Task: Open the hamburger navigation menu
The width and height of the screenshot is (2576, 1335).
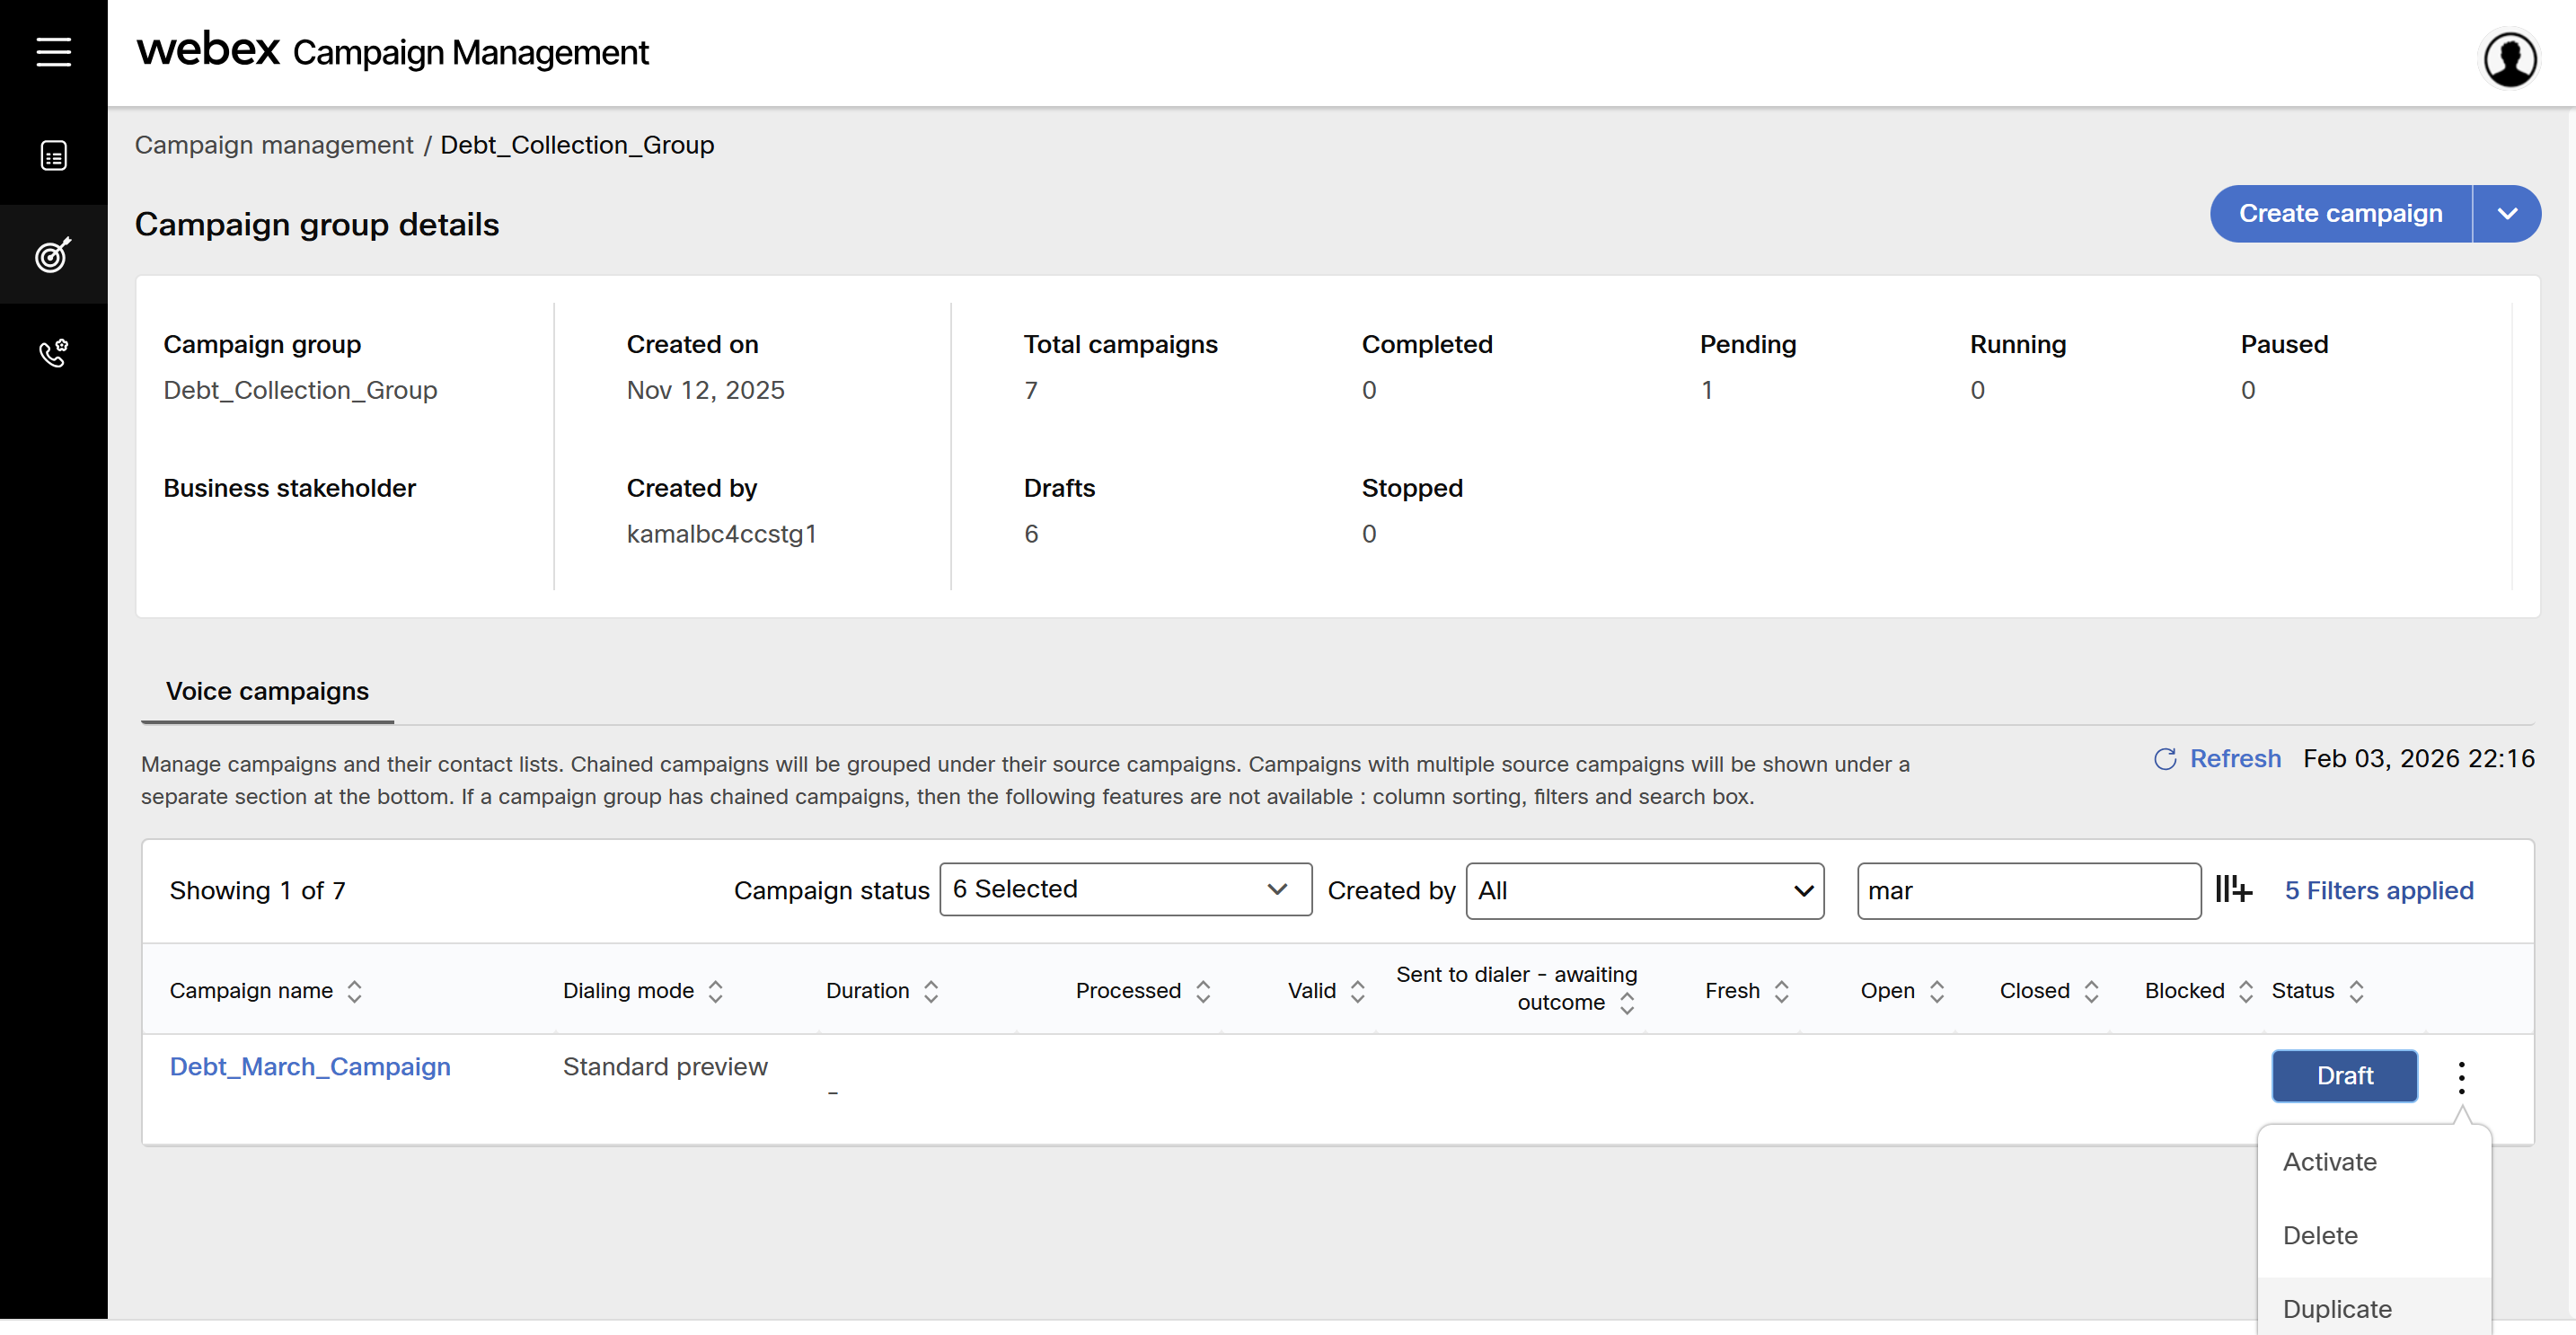Action: coord(53,52)
